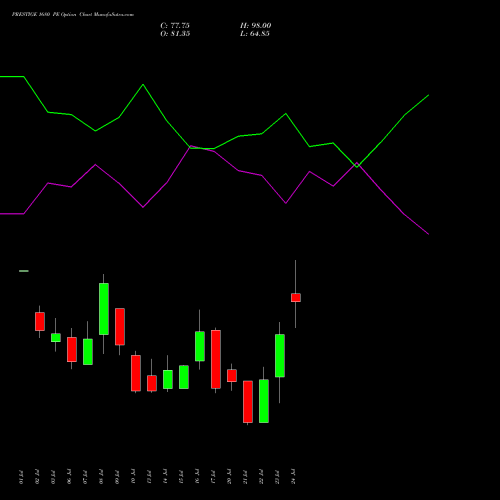Select the 21 Jul date label
Image resolution: width=500 pixels, height=500 pixels.
[245, 477]
